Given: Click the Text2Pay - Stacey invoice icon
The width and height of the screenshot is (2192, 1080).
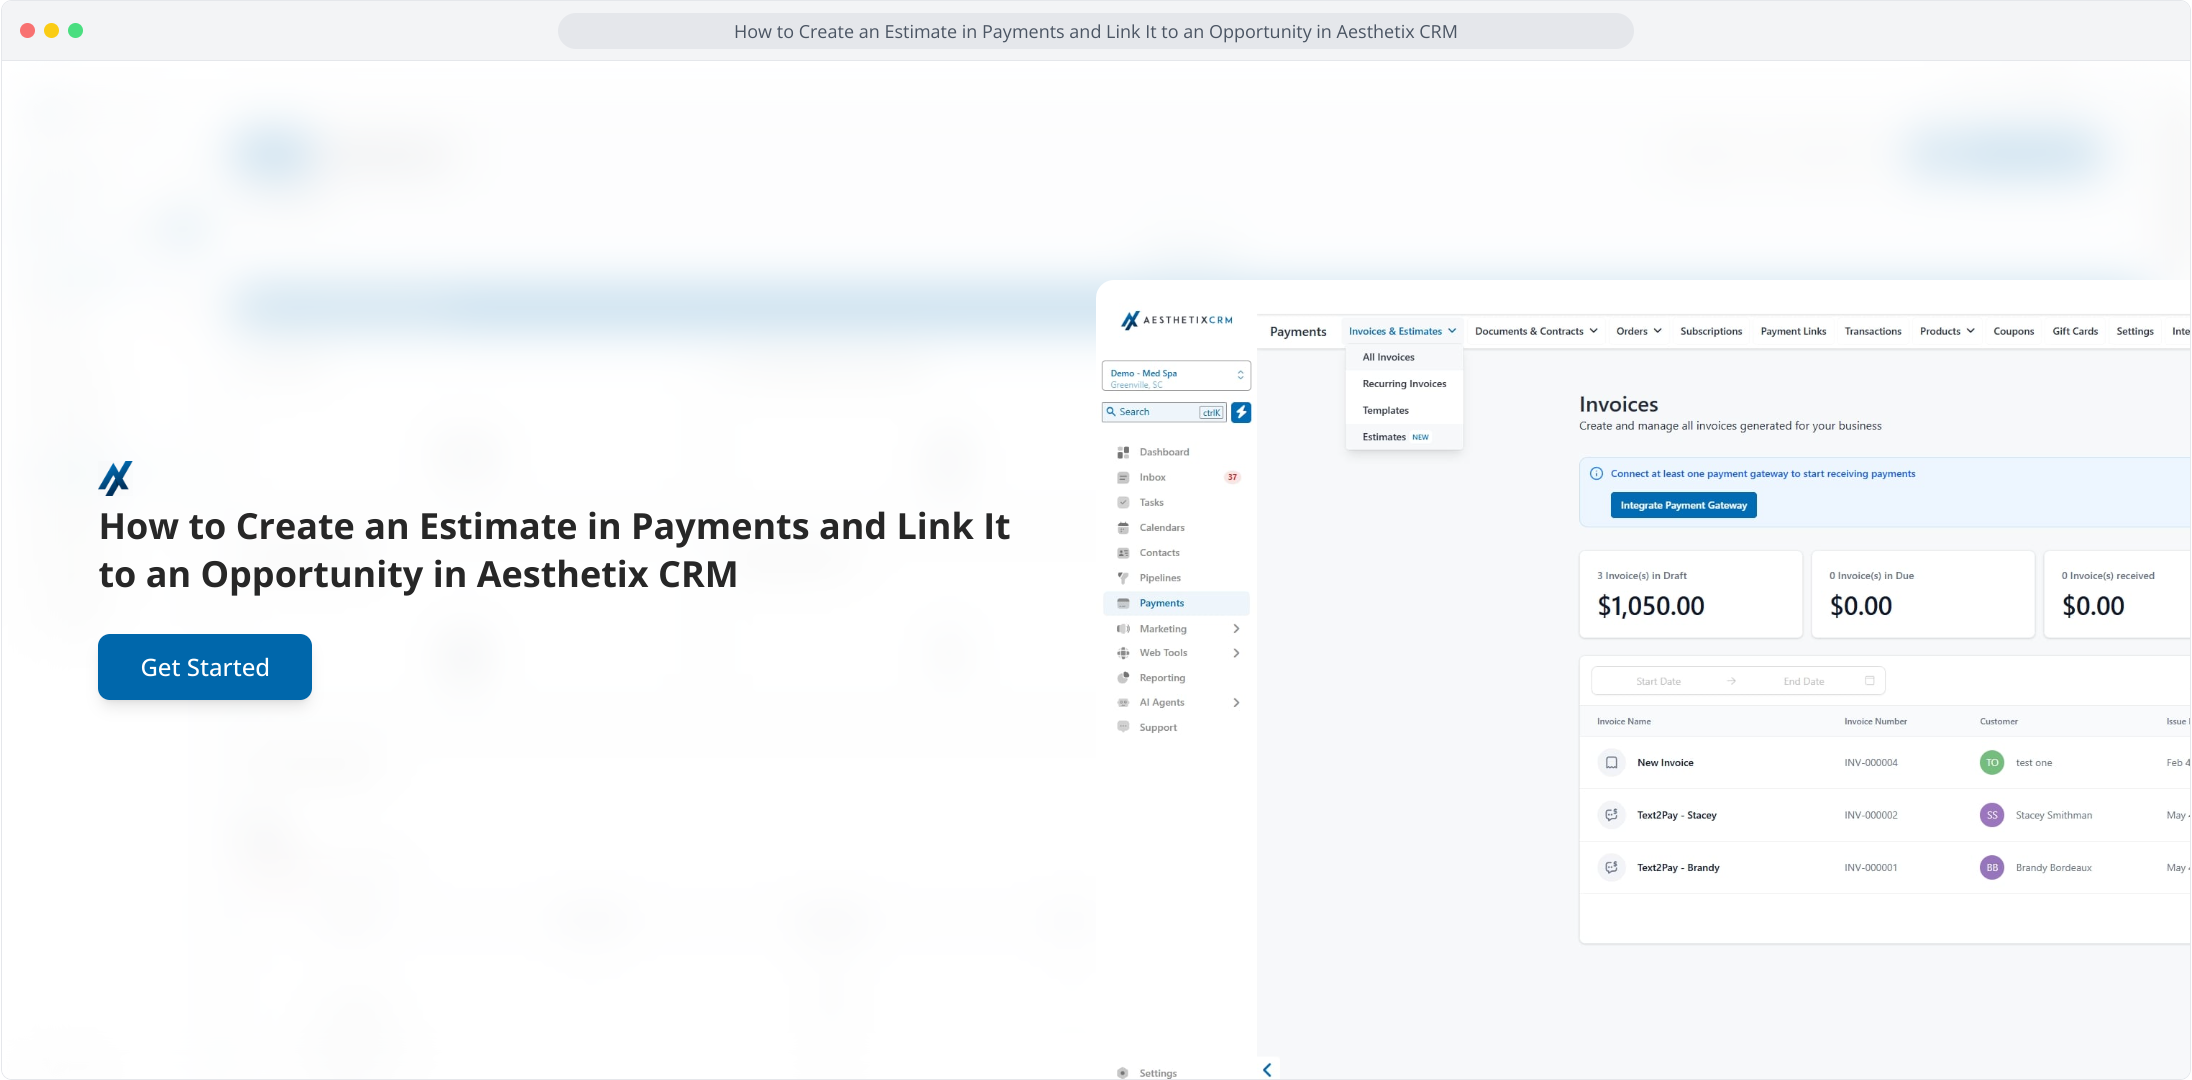Looking at the screenshot, I should [x=1611, y=815].
